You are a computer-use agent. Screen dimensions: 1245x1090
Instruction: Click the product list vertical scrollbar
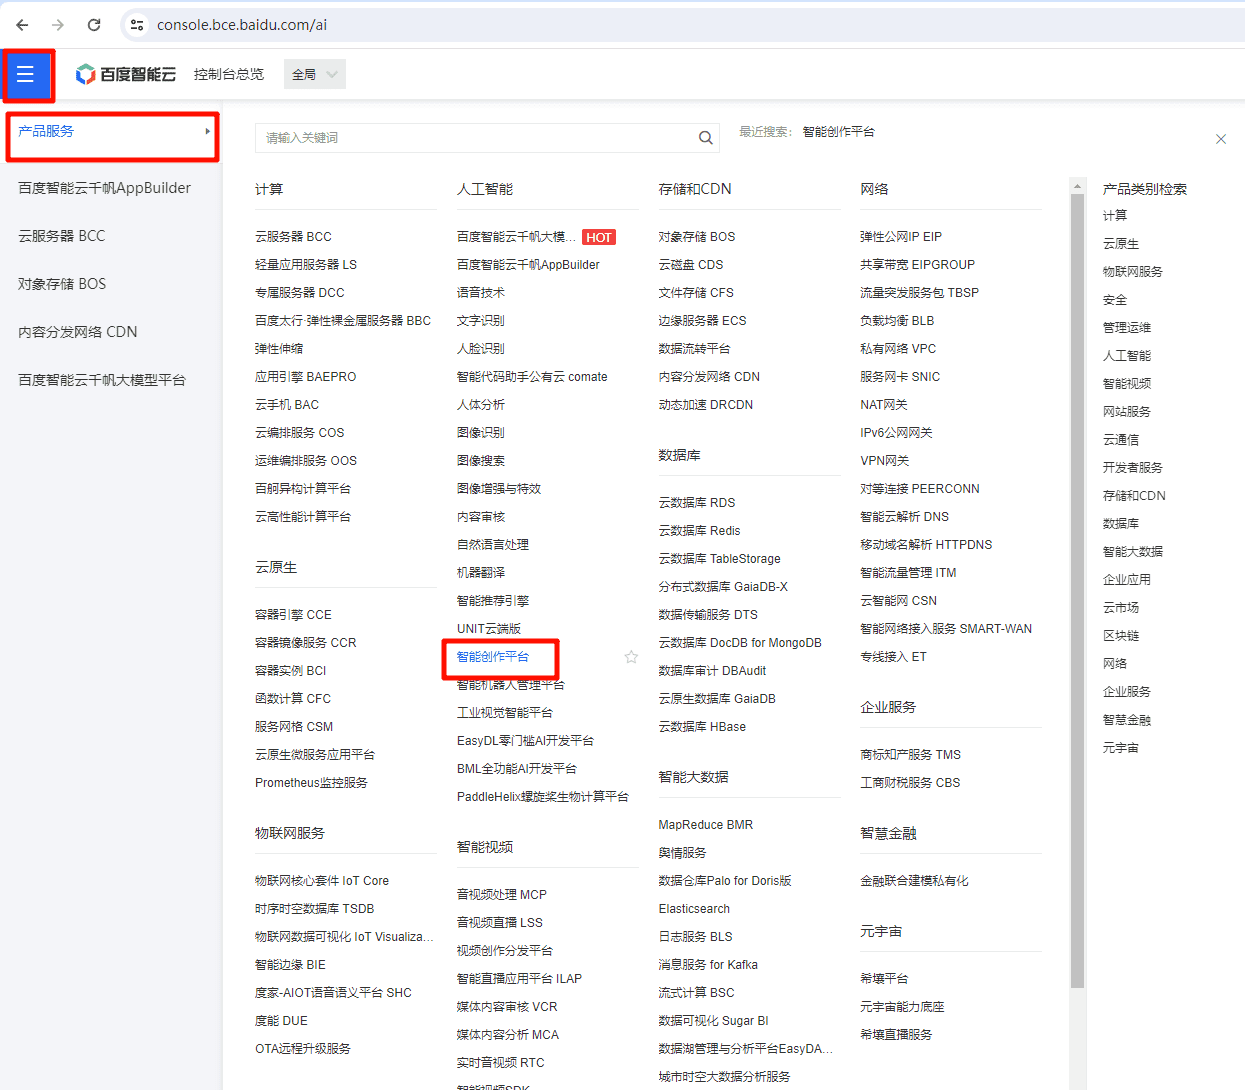tap(1077, 590)
